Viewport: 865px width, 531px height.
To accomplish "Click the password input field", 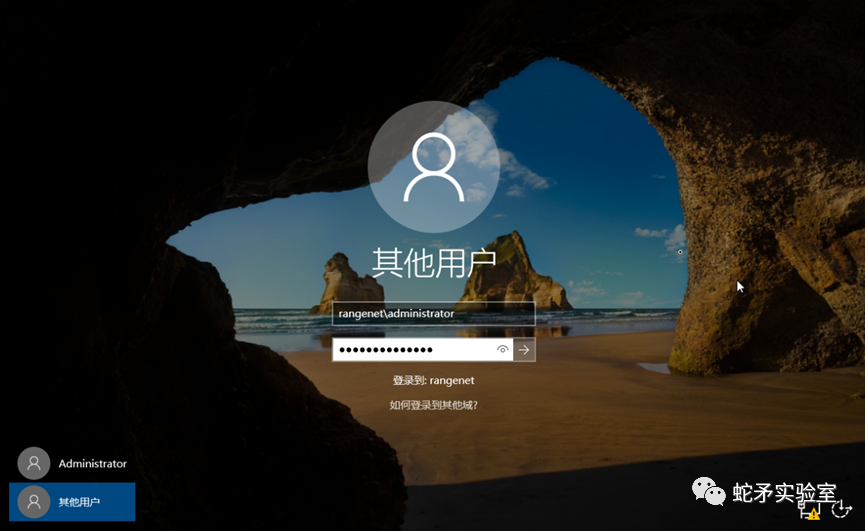I will click(x=423, y=350).
